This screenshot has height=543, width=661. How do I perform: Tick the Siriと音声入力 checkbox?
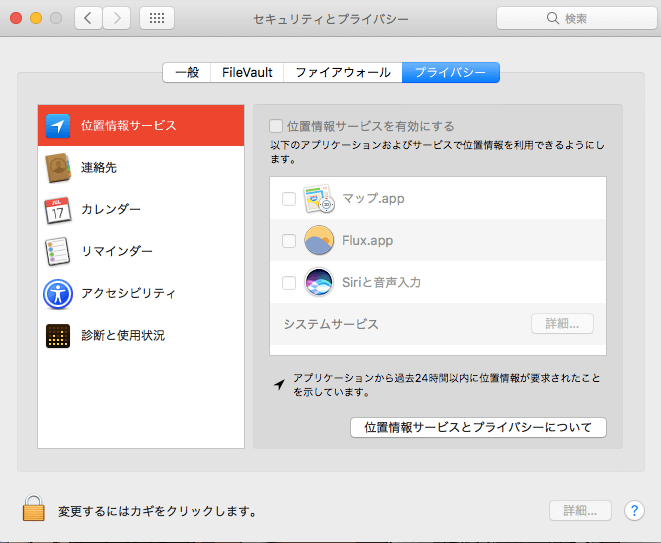[289, 282]
